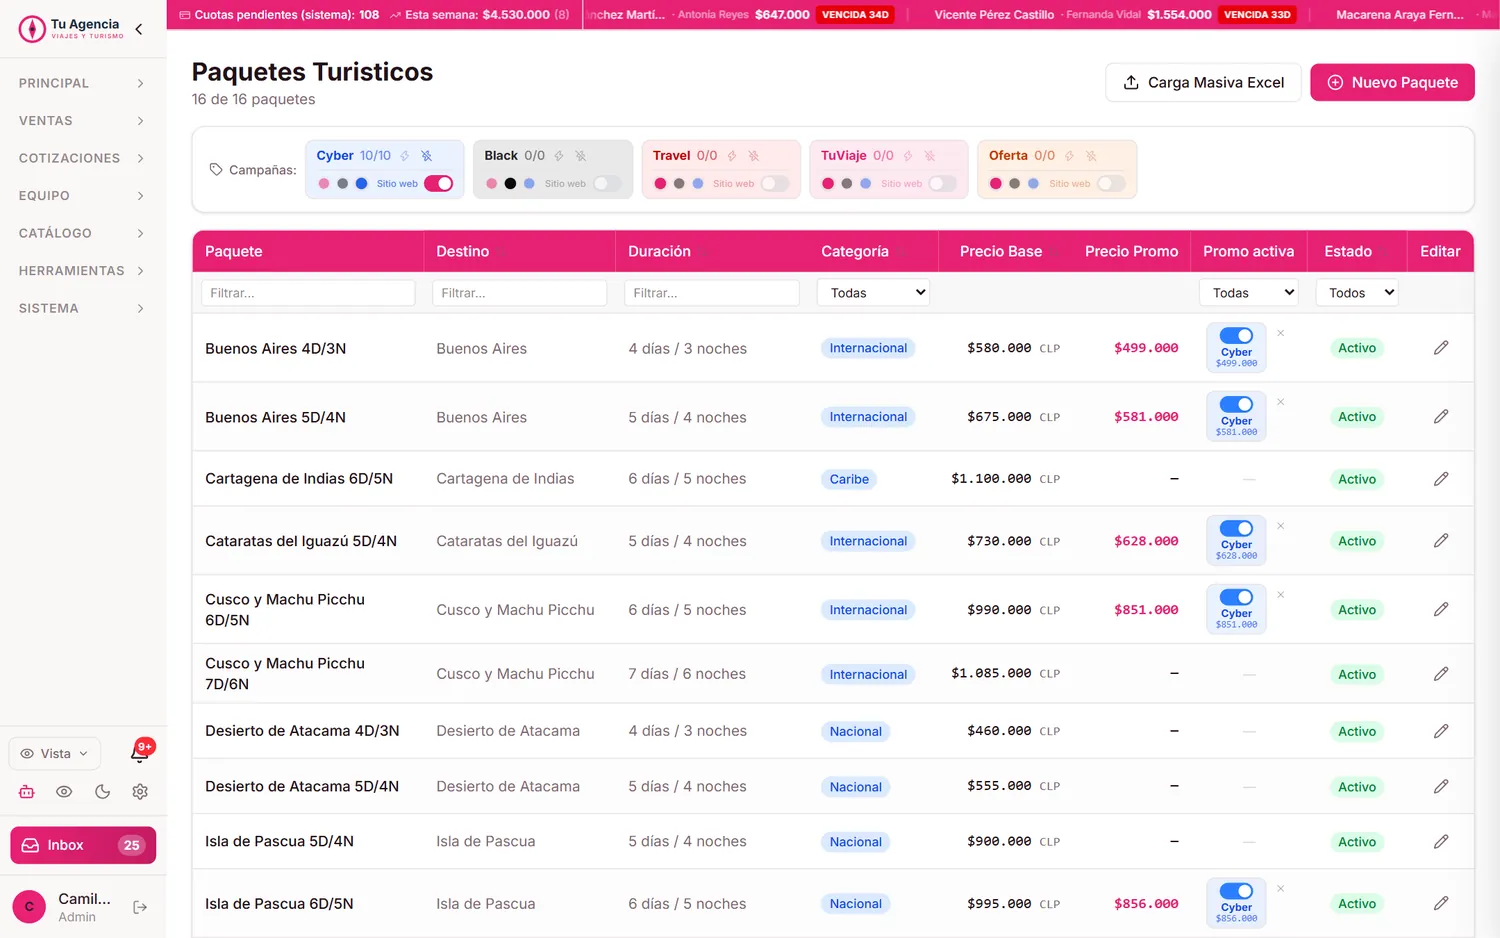Edit the Cataratas del Iguazú 5D/4N package
1500x938 pixels.
(x=1441, y=541)
